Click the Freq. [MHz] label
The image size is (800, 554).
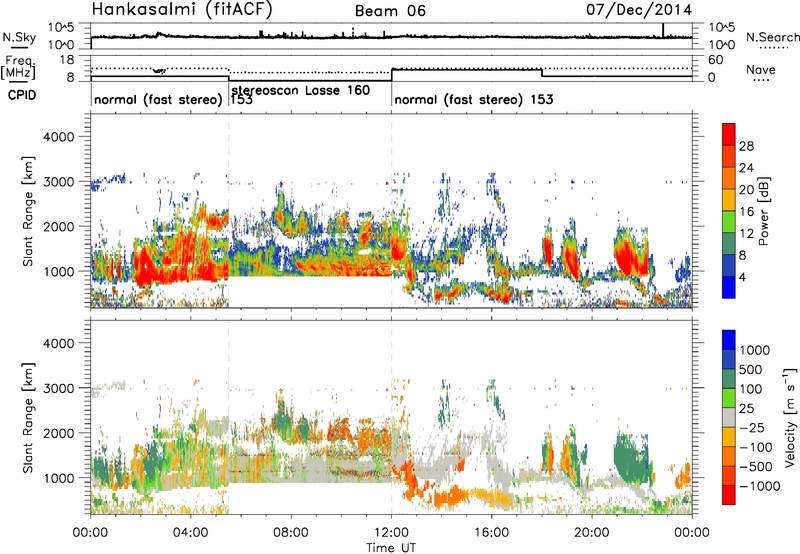(18, 67)
